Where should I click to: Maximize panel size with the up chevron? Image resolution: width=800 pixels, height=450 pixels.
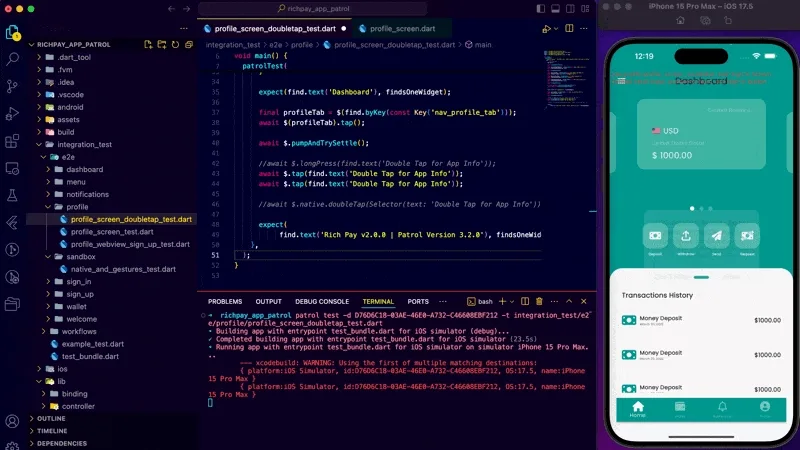click(x=568, y=301)
